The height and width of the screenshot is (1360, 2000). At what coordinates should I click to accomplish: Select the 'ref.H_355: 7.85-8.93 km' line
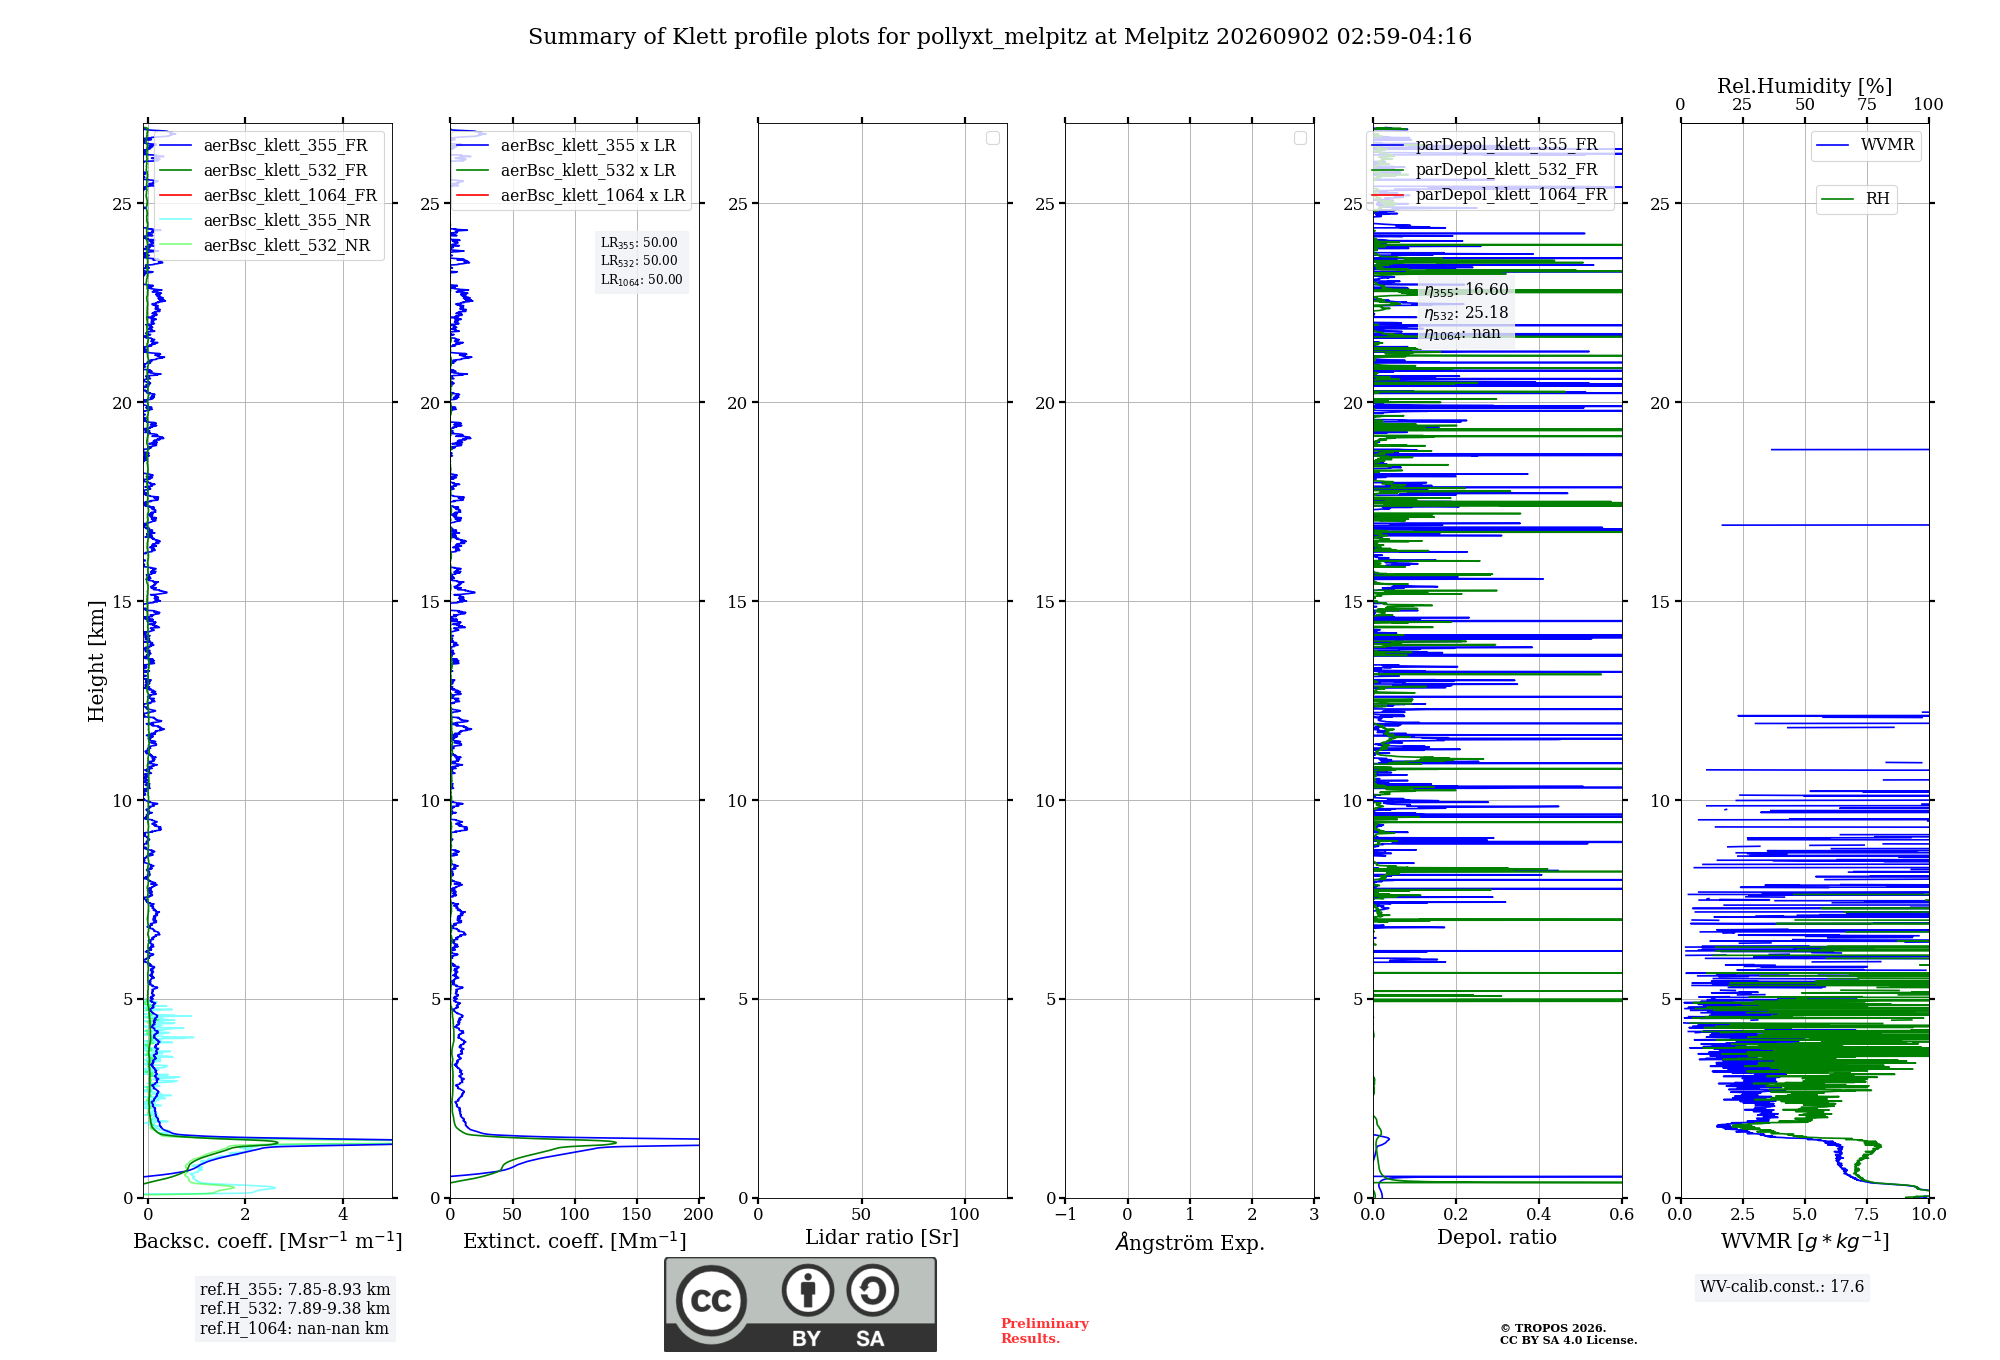click(x=295, y=1290)
